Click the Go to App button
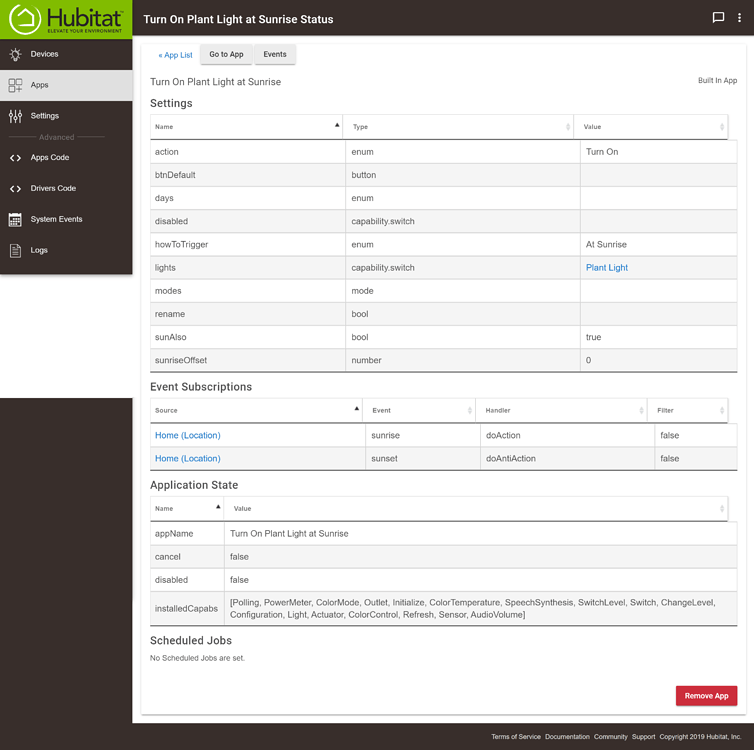Viewport: 754px width, 750px height. [226, 54]
